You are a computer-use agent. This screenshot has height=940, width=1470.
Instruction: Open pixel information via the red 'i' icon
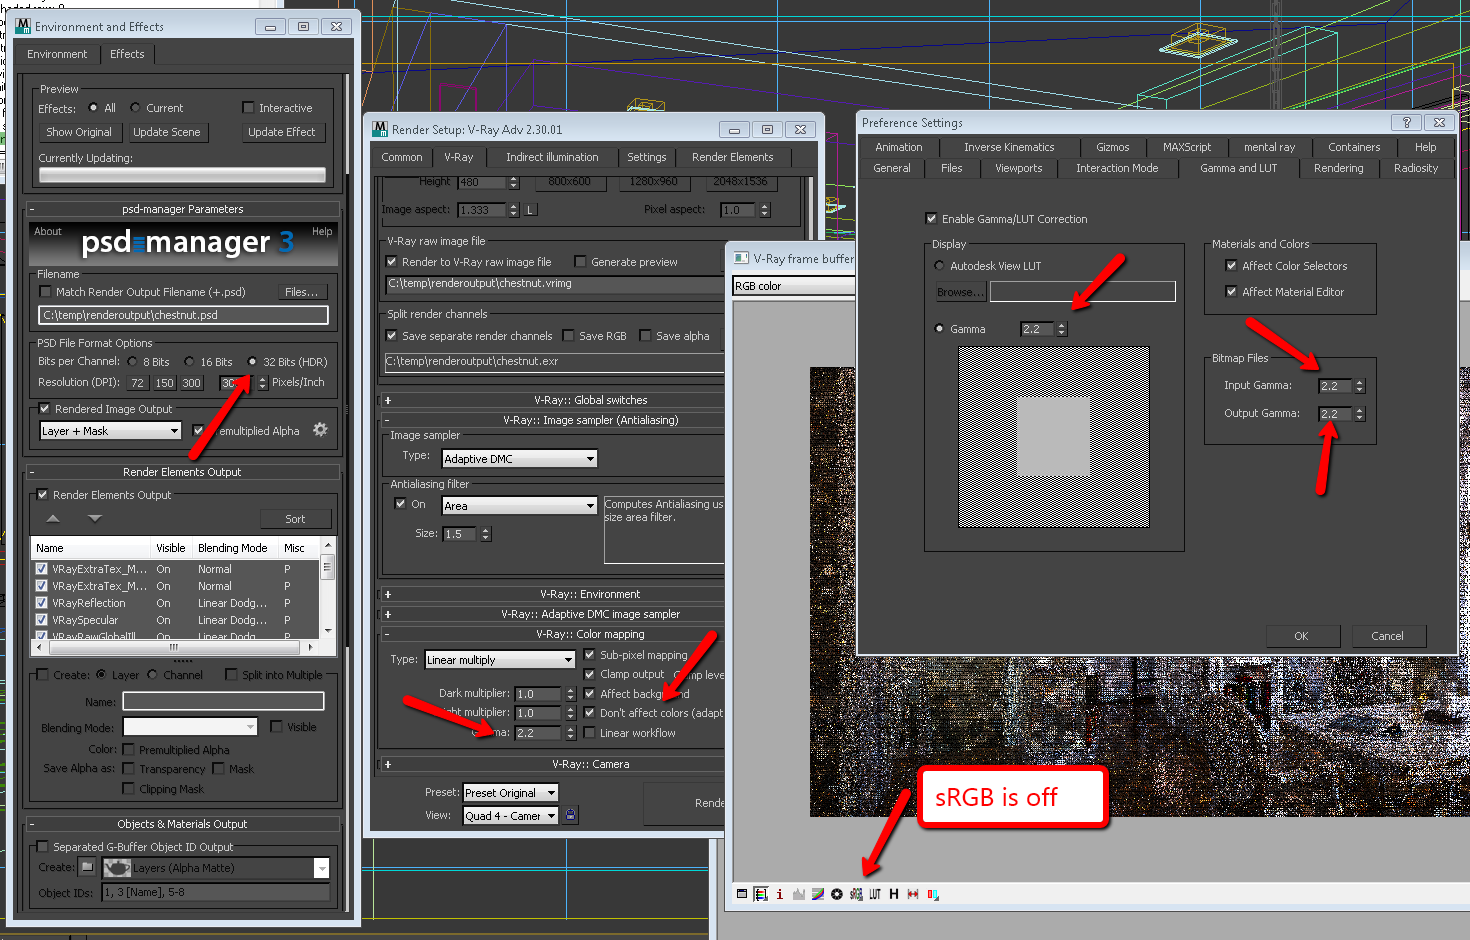tap(780, 894)
